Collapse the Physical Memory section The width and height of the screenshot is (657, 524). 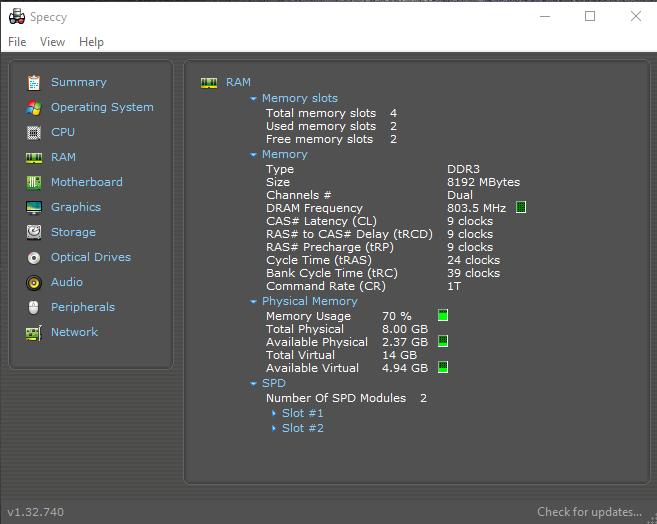253,302
